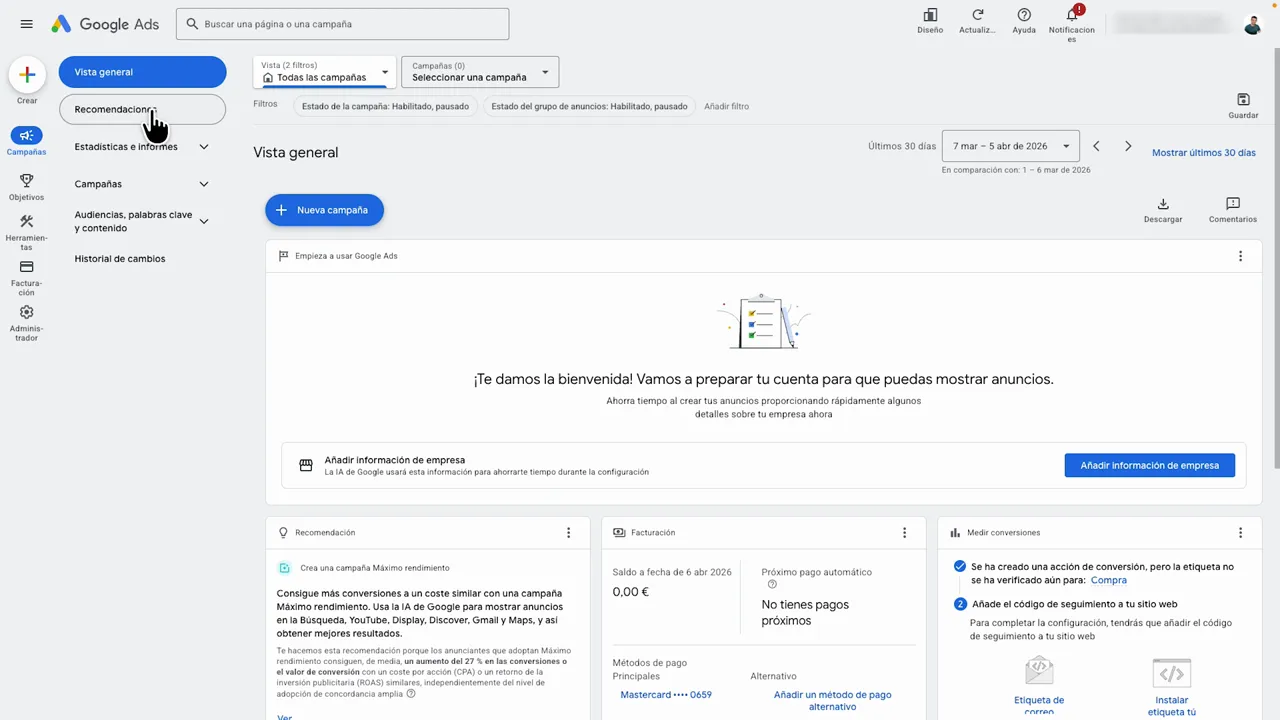Open the Compra conversion link
This screenshot has height=720, width=1280.
click(x=1109, y=580)
